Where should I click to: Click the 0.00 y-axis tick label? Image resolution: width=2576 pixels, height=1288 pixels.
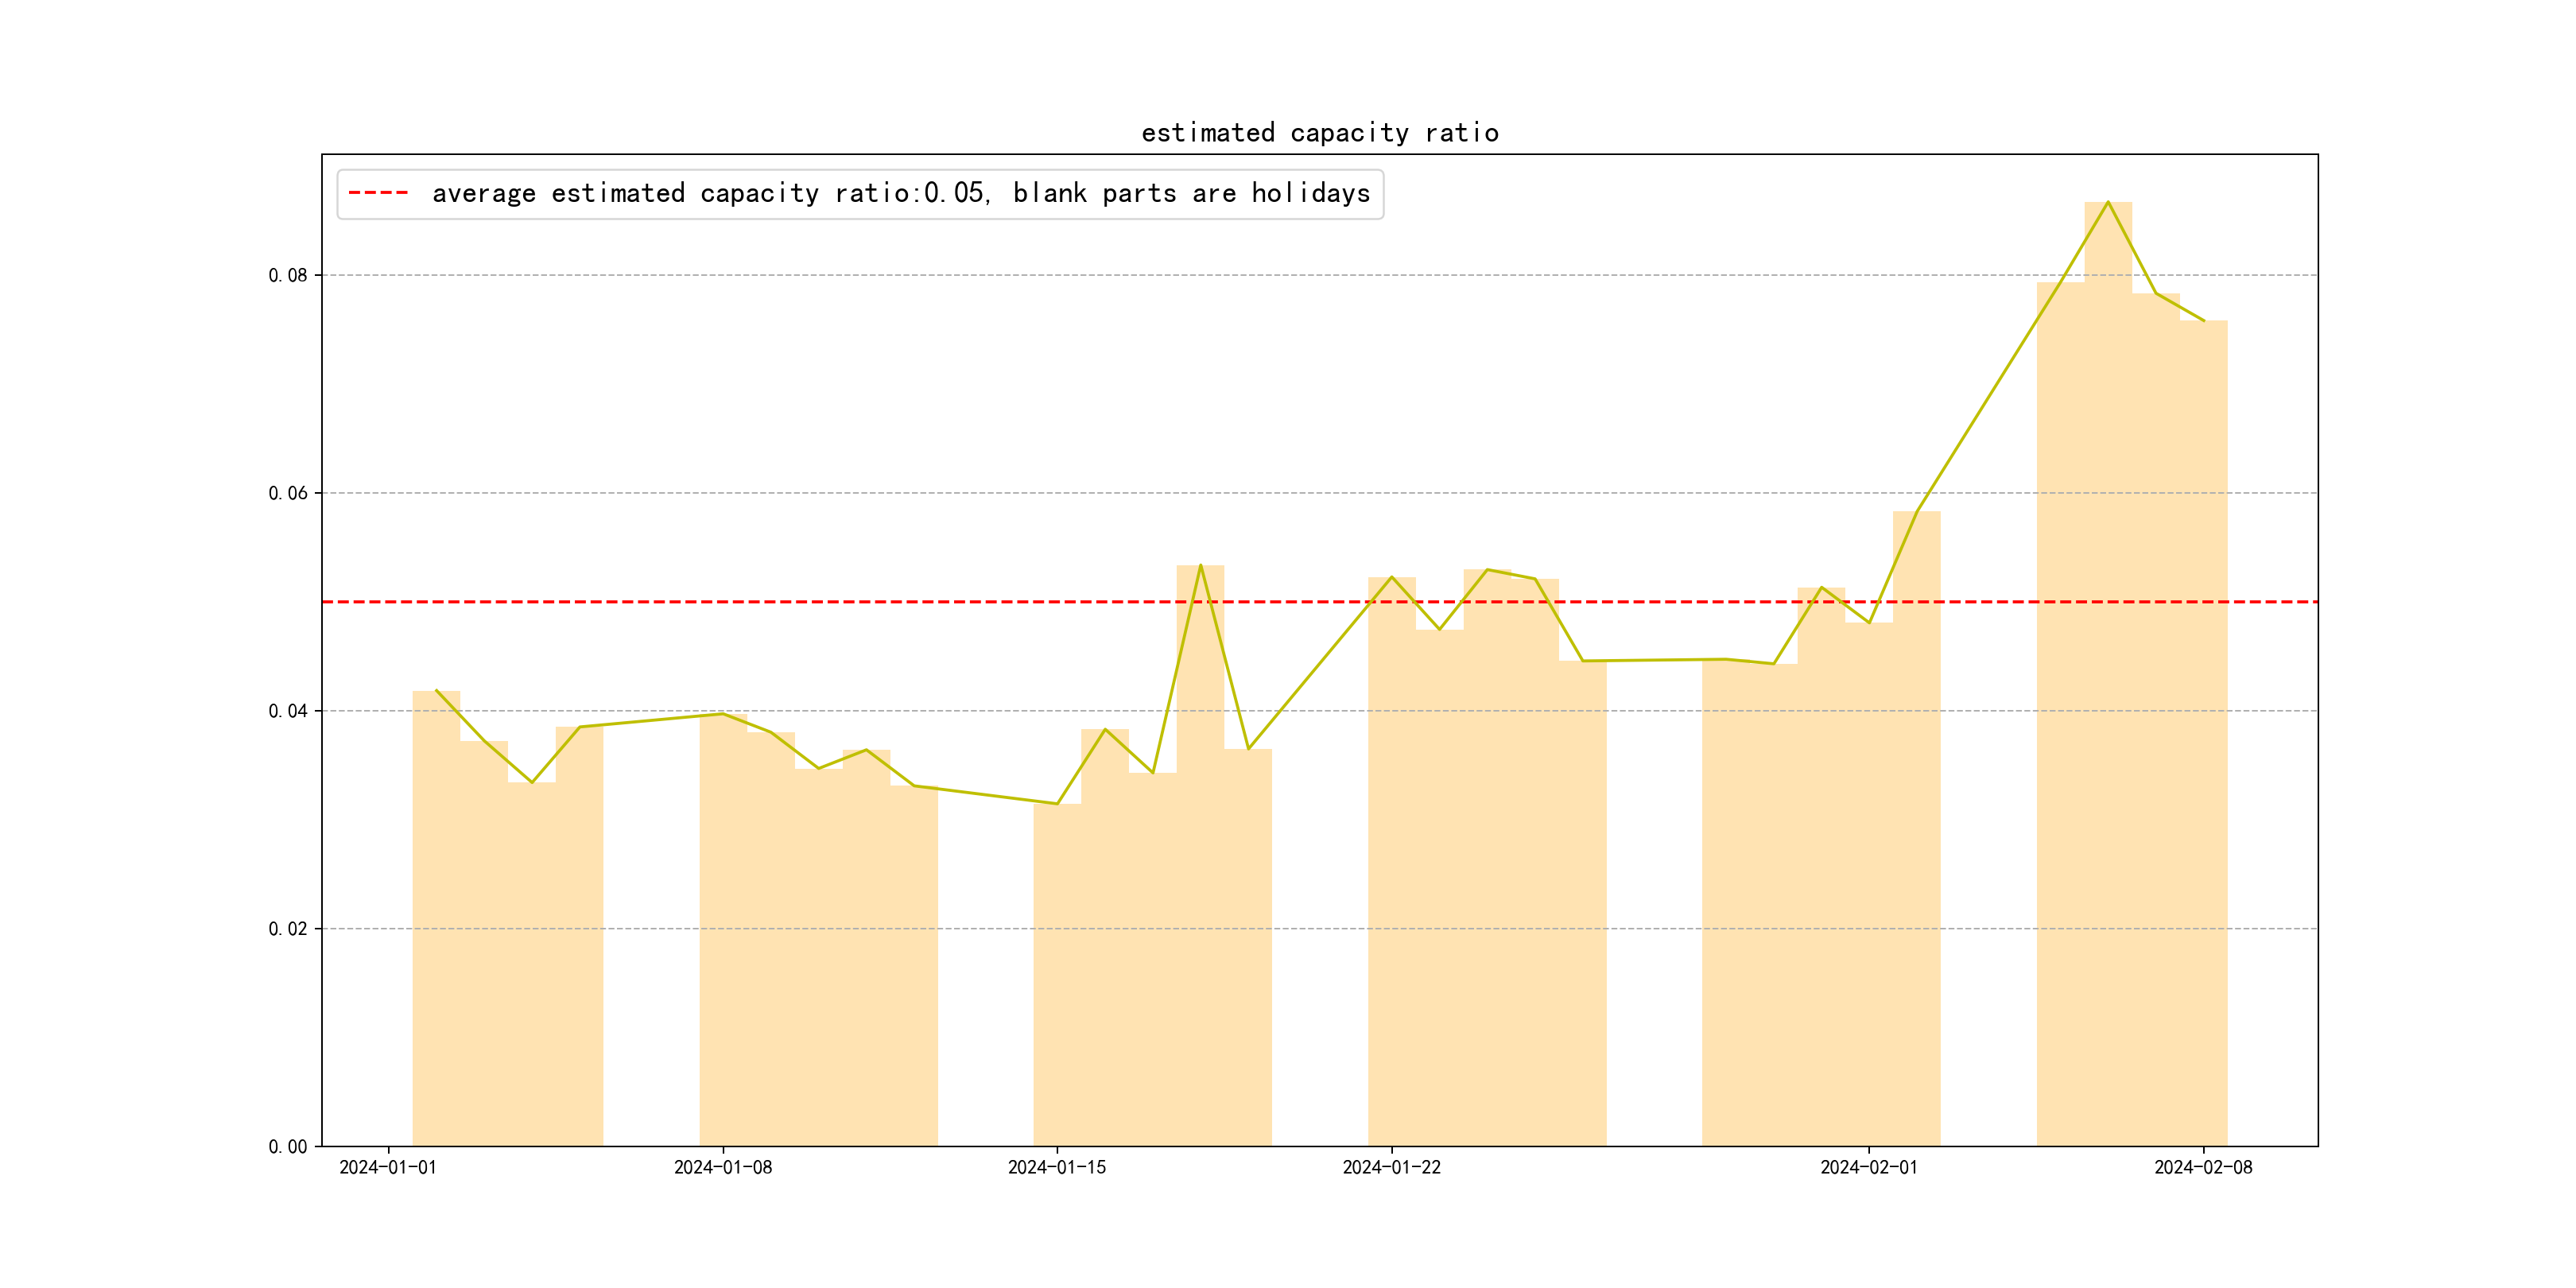click(x=288, y=1147)
